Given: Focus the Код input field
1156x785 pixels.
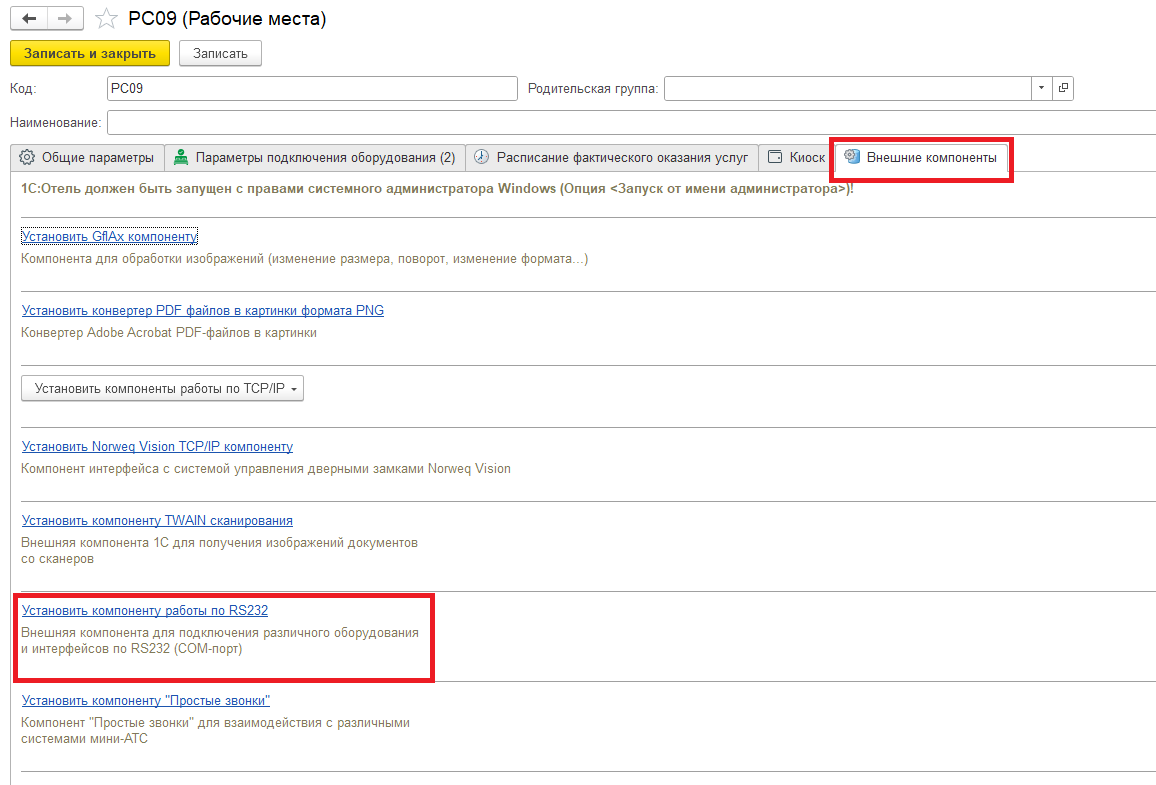Looking at the screenshot, I should 312,88.
